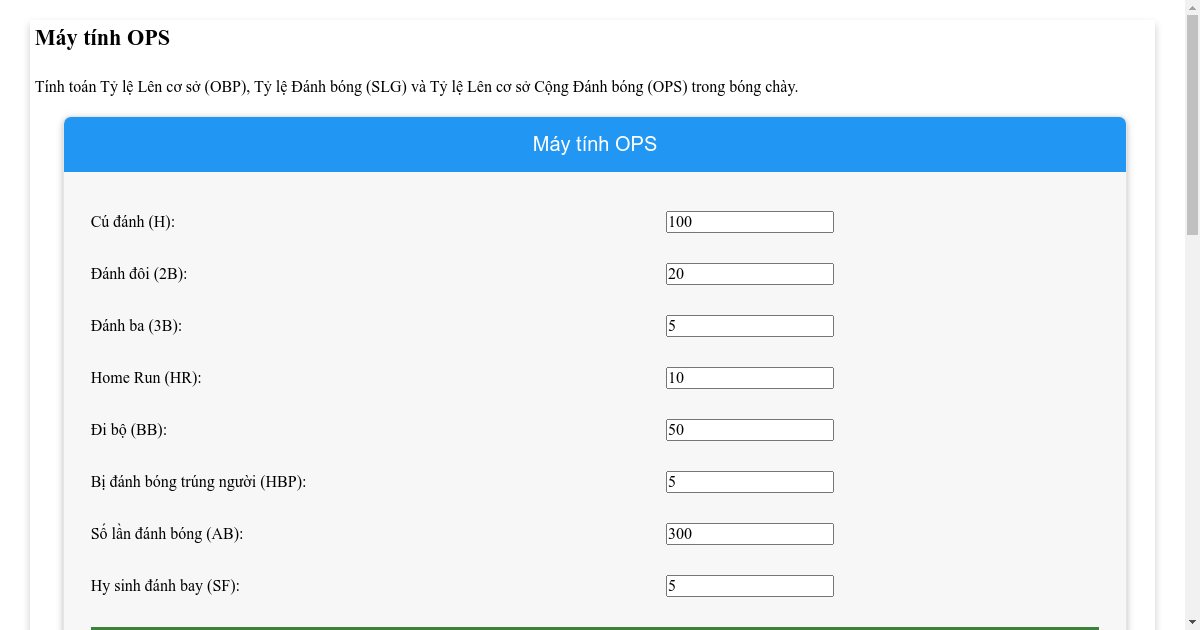The image size is (1200, 630).
Task: Click the "Đánh ba (3B):" label text
Action: tap(136, 326)
